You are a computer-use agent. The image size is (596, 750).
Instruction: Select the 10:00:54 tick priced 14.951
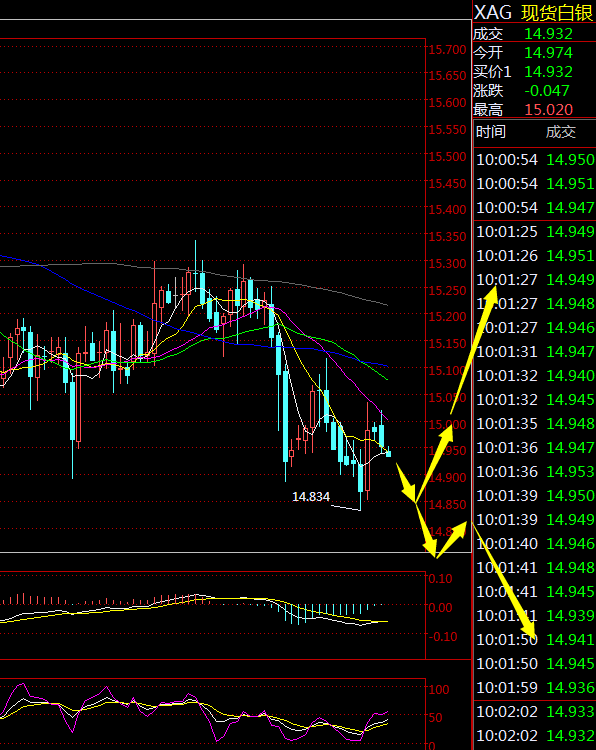pos(535,184)
